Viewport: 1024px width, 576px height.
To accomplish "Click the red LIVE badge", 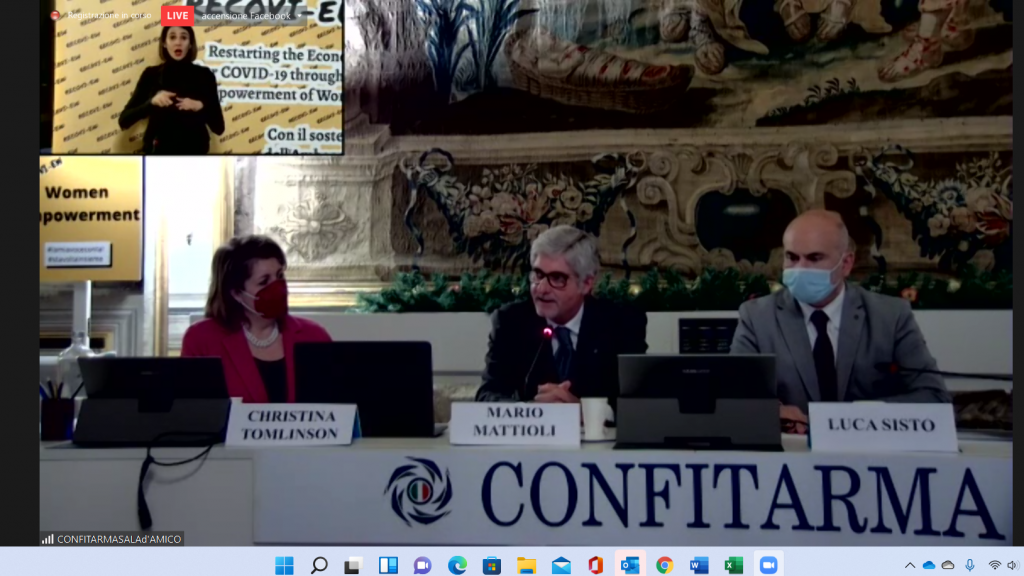I will pyautogui.click(x=177, y=16).
